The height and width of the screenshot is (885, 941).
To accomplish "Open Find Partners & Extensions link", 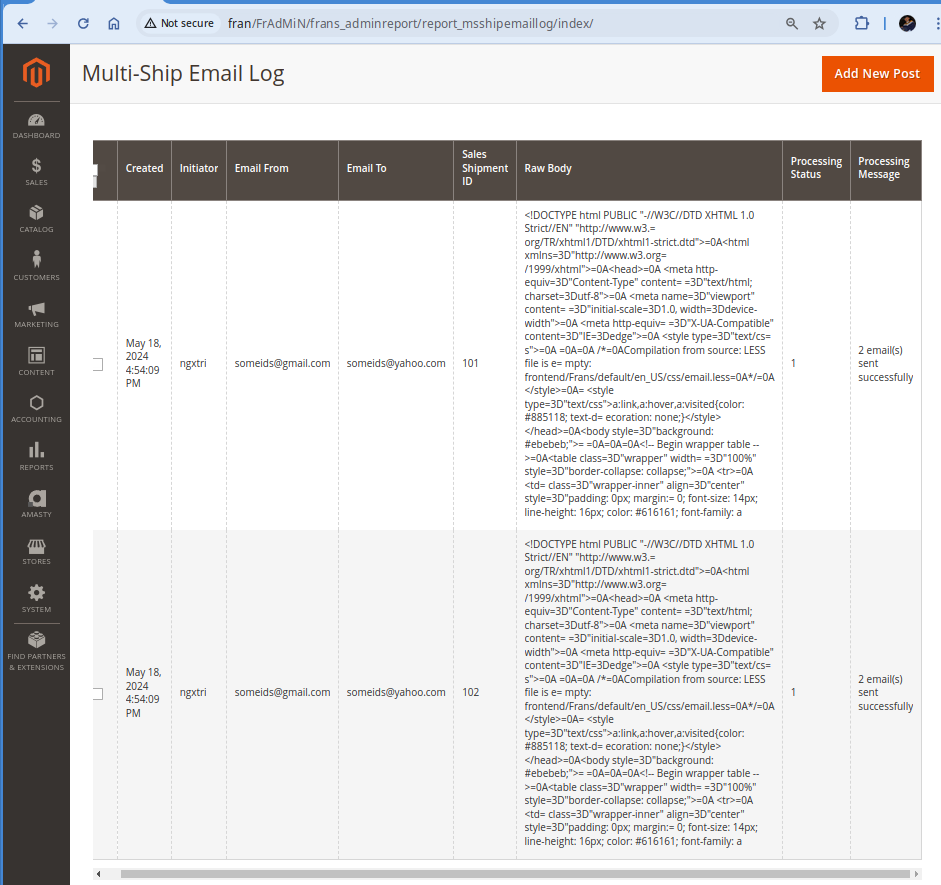I will (x=36, y=648).
